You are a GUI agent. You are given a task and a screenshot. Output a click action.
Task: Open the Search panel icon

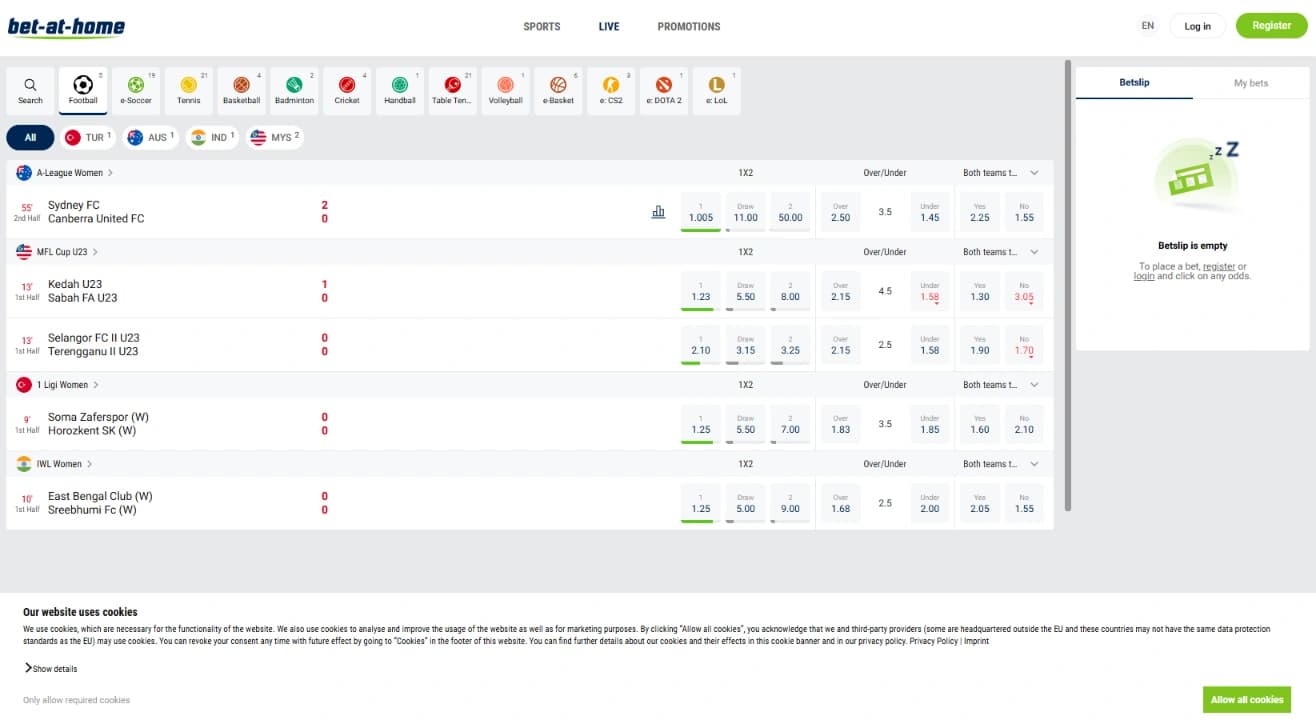30,89
